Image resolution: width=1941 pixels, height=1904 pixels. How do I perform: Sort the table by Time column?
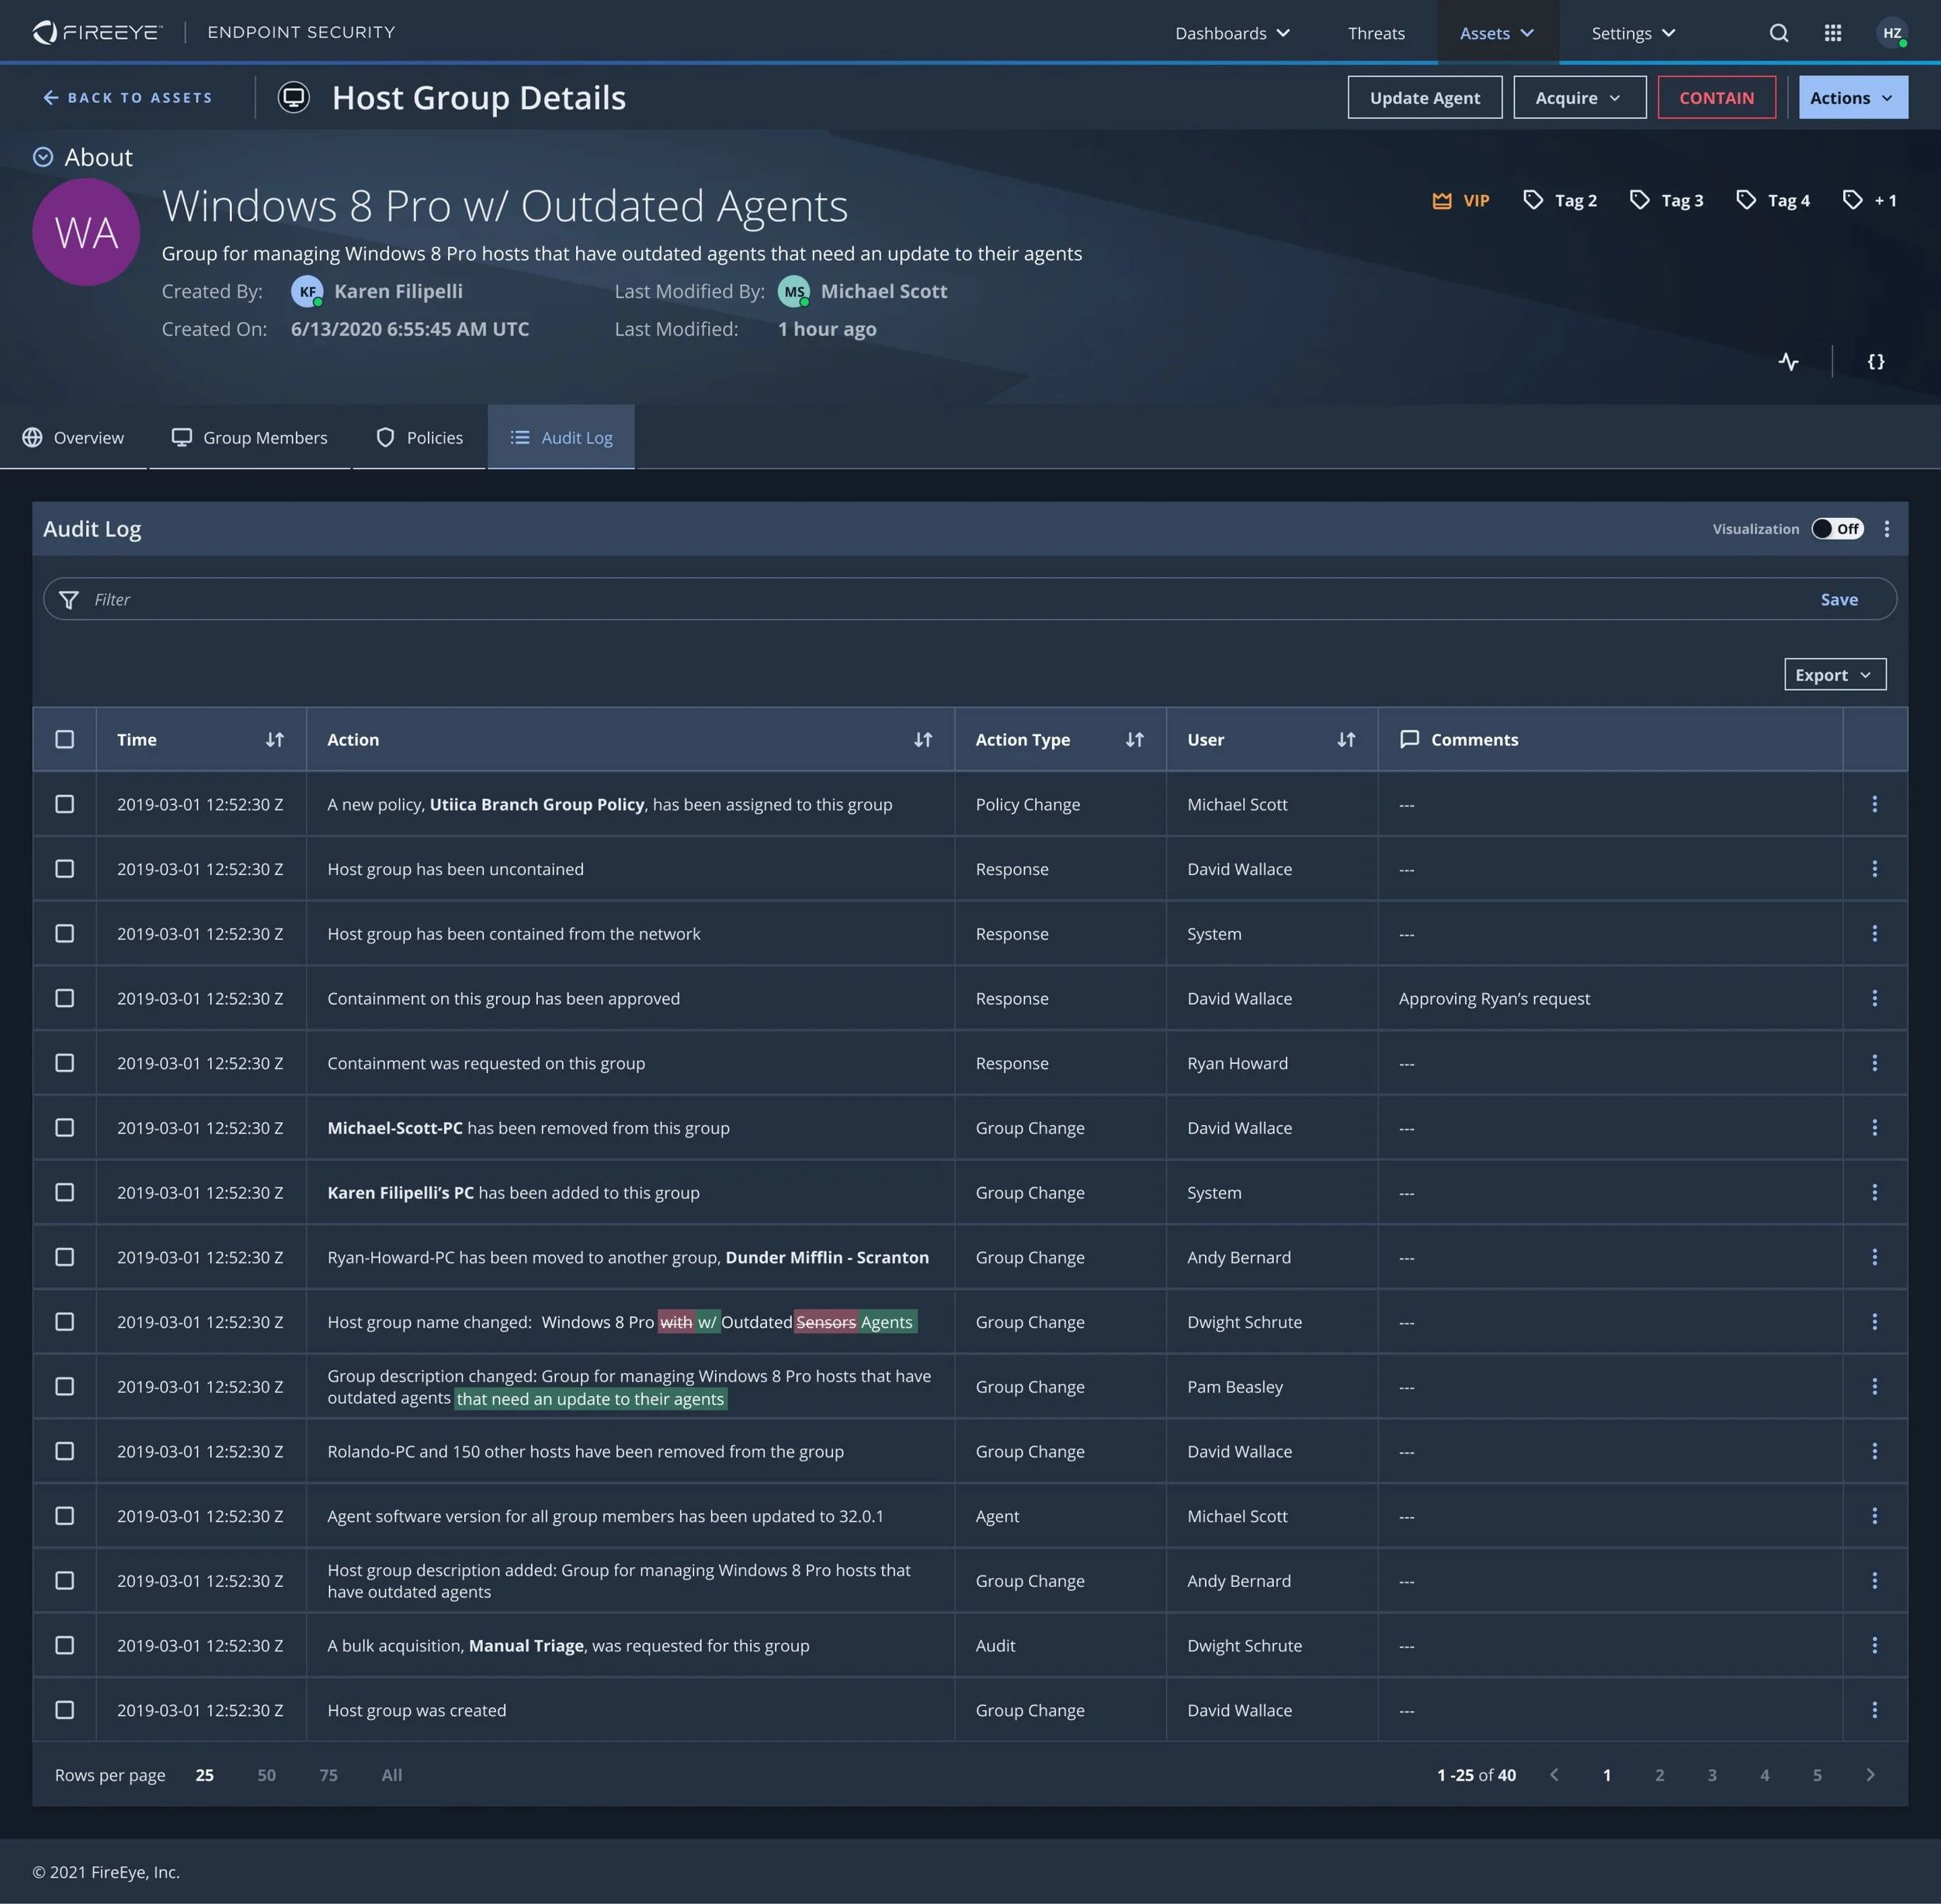(x=274, y=740)
